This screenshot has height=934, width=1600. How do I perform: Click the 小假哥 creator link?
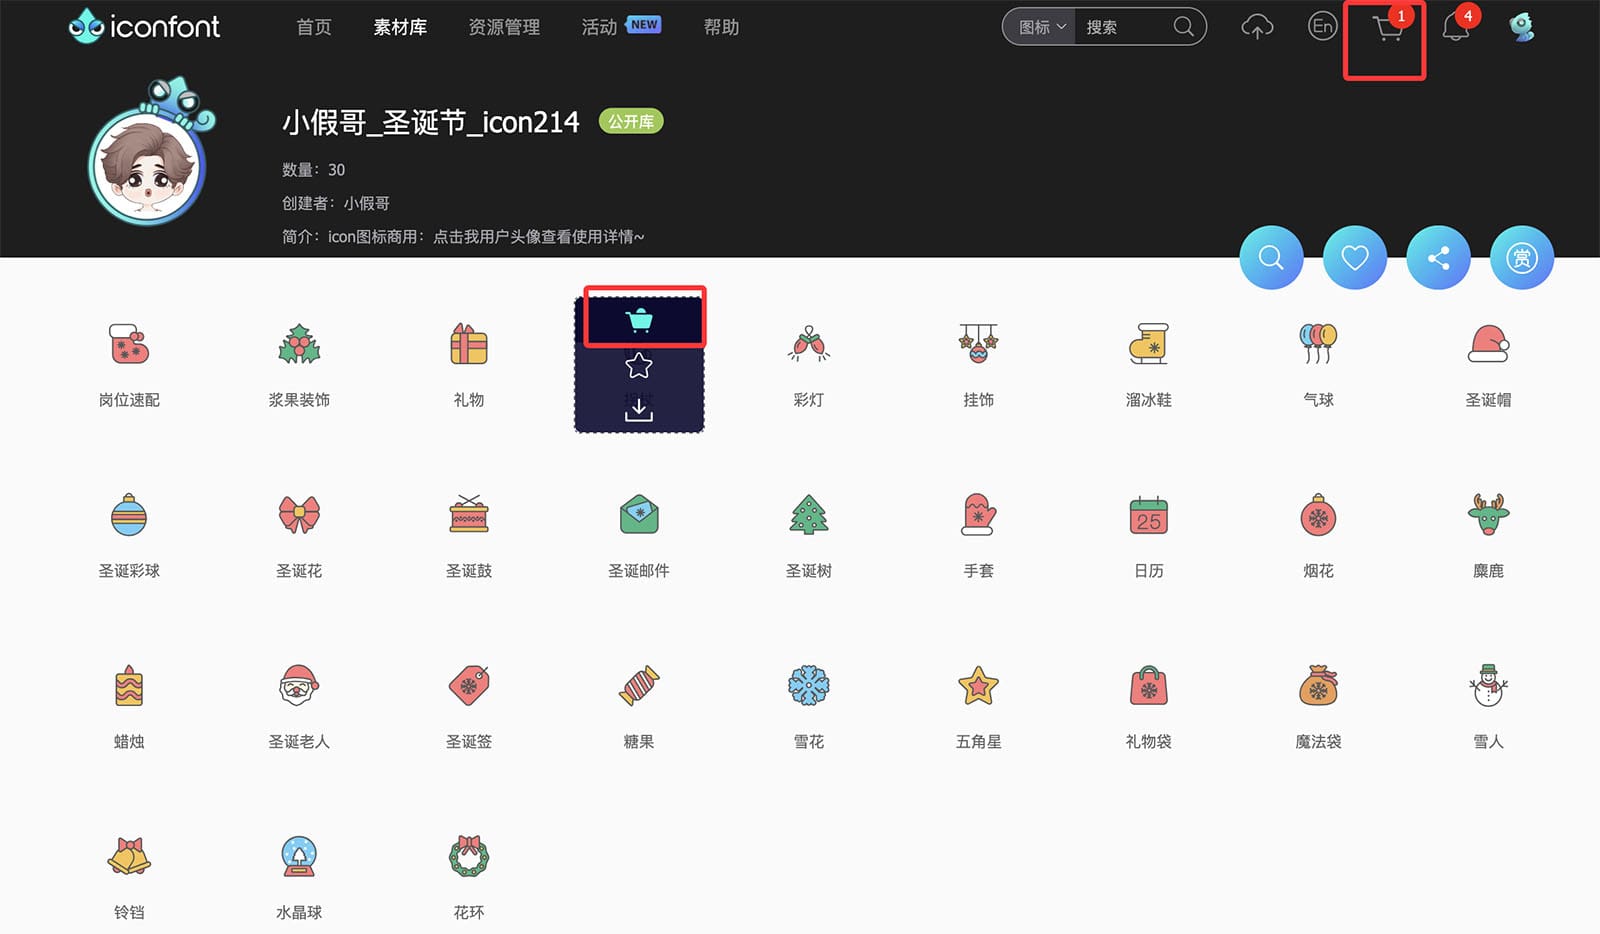click(x=367, y=203)
